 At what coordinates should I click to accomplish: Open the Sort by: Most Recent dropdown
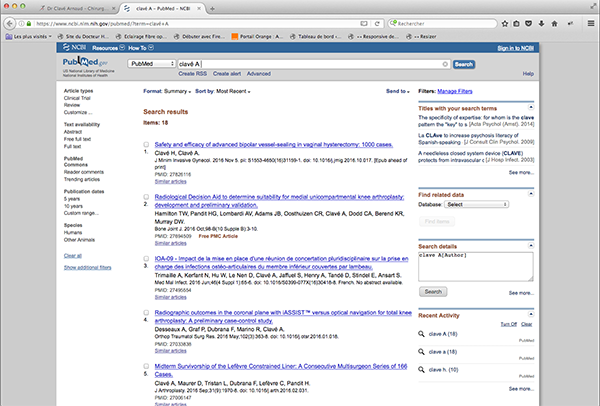click(223, 91)
